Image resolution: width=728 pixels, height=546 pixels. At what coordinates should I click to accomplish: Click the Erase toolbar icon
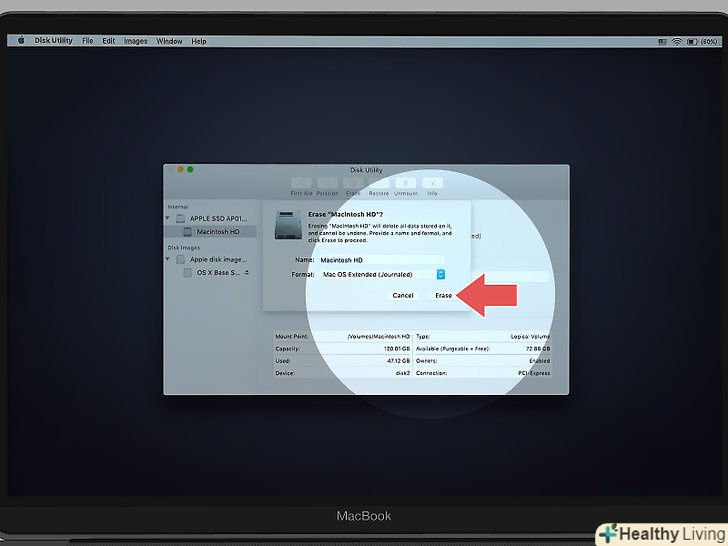[x=353, y=182]
